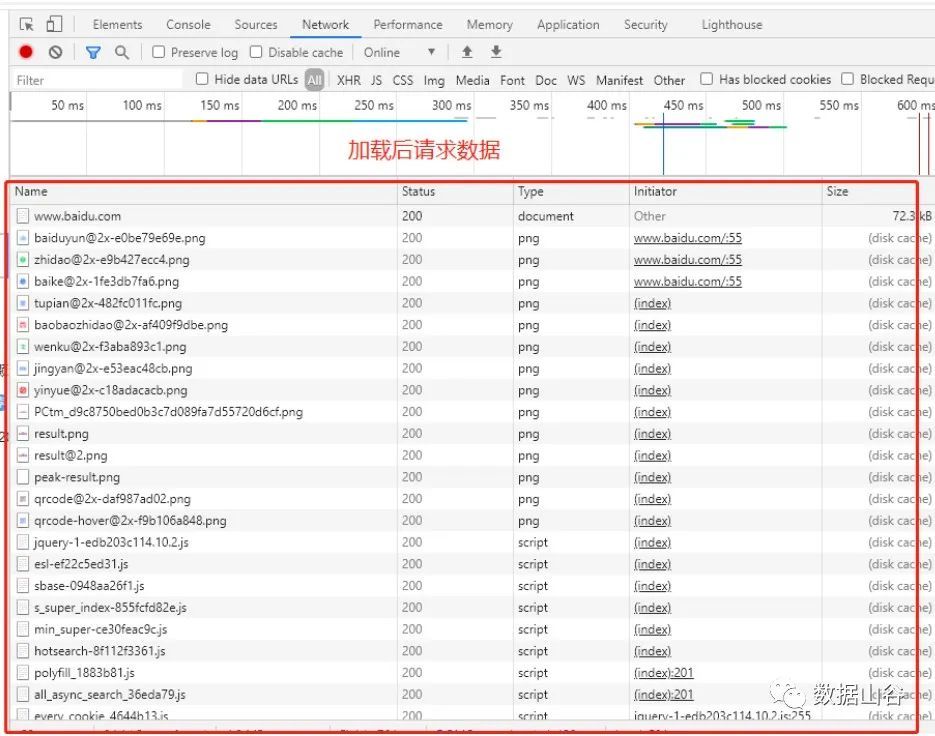Sort by the Status column header
935x736 pixels.
coord(418,191)
